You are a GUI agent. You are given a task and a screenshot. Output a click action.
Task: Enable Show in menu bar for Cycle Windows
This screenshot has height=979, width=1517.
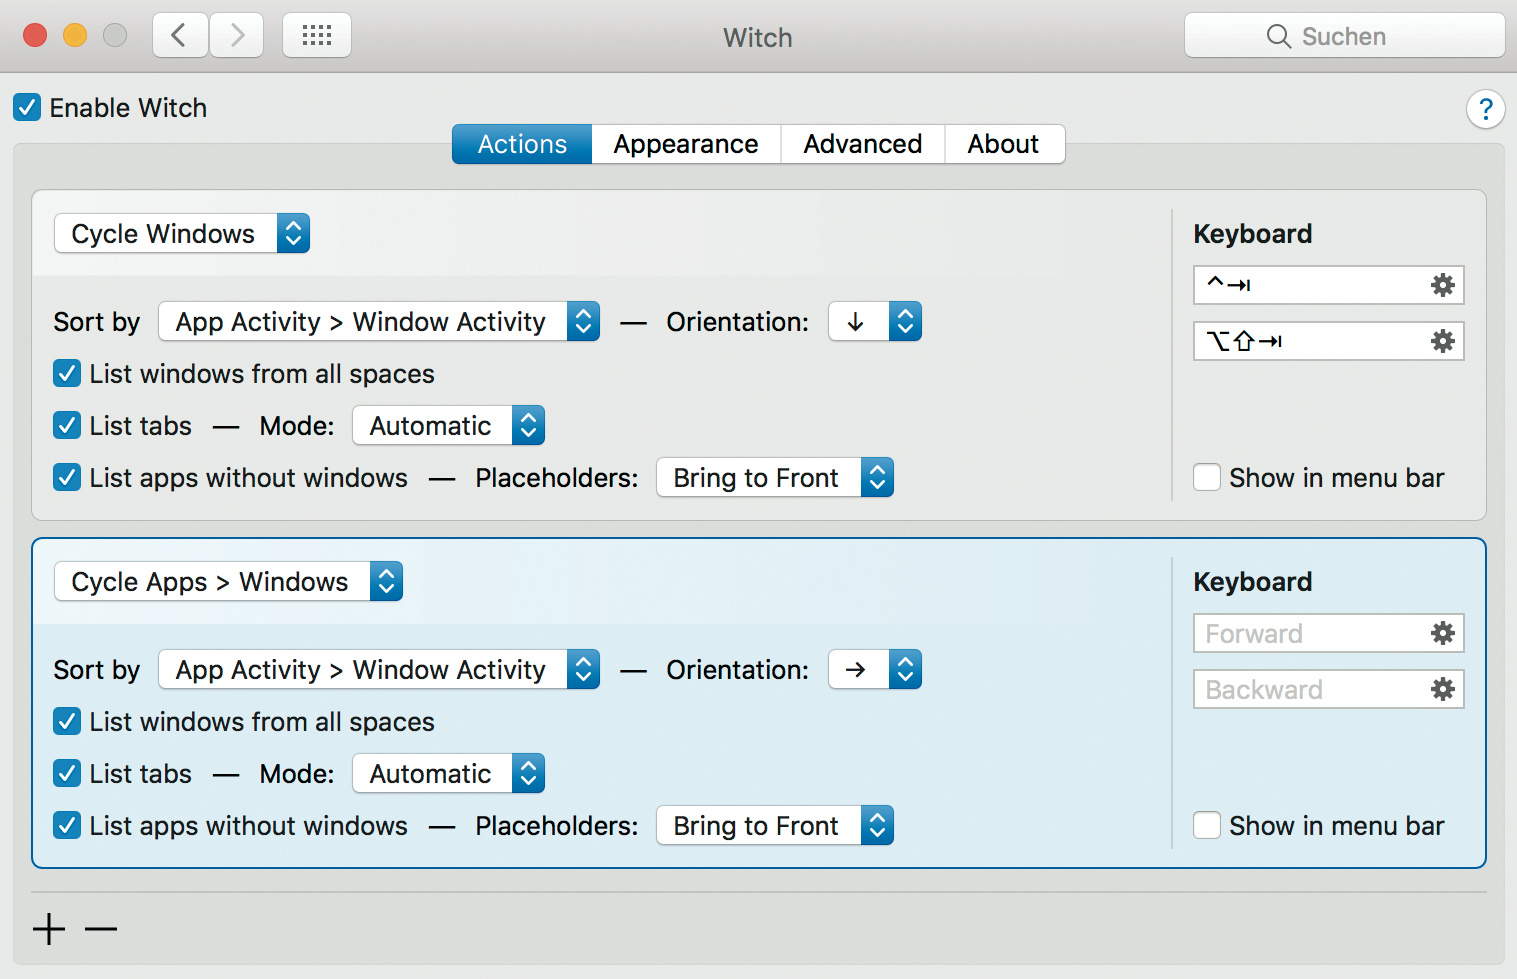(x=1207, y=478)
